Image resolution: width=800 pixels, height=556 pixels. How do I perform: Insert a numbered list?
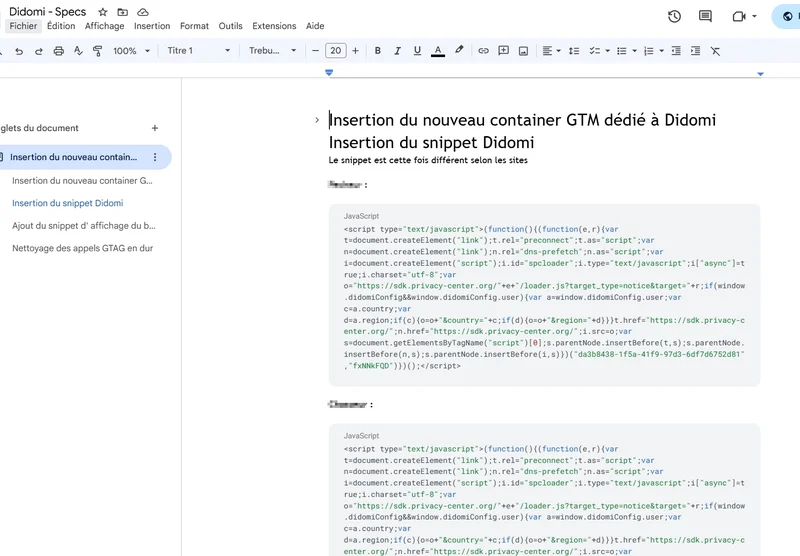click(648, 51)
